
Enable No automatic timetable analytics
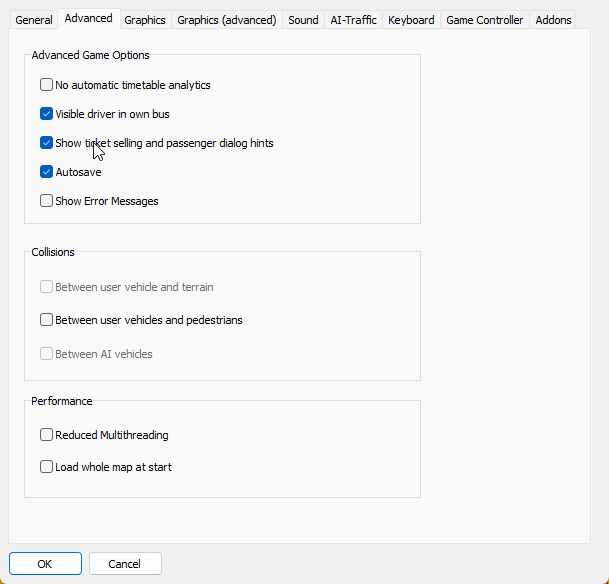46,85
